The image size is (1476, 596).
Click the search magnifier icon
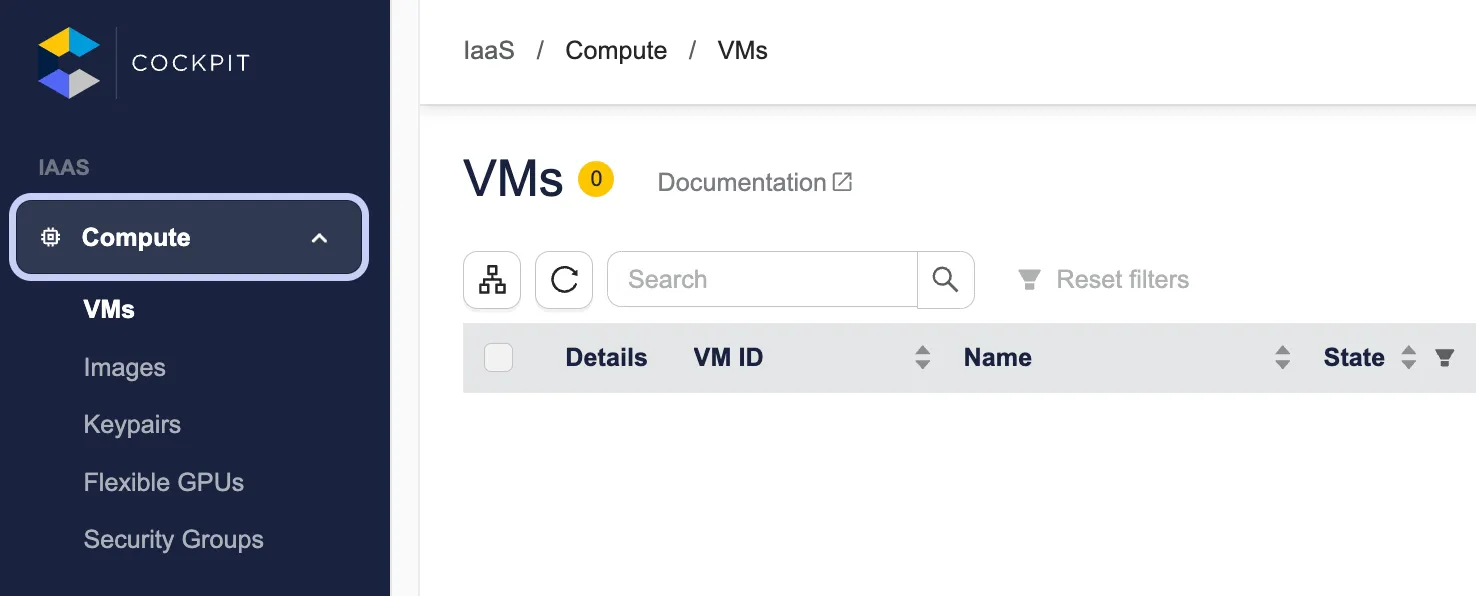click(944, 280)
